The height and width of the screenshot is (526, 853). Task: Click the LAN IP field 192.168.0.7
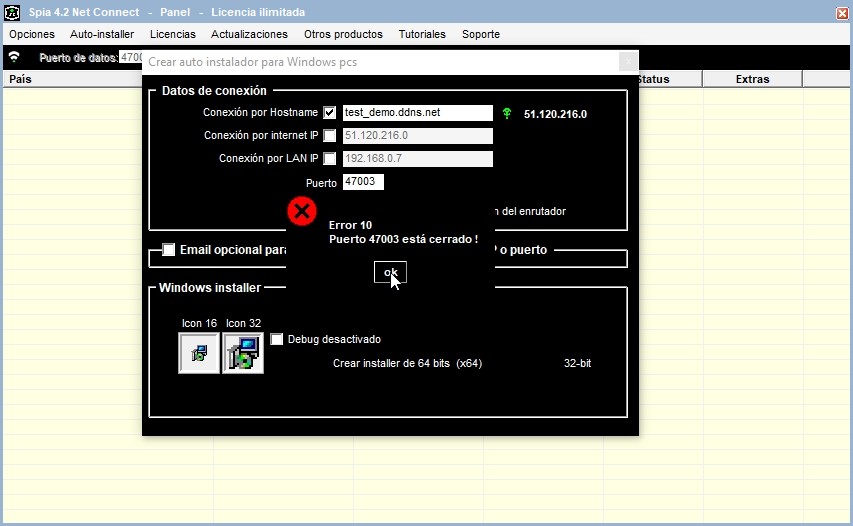pyautogui.click(x=418, y=158)
